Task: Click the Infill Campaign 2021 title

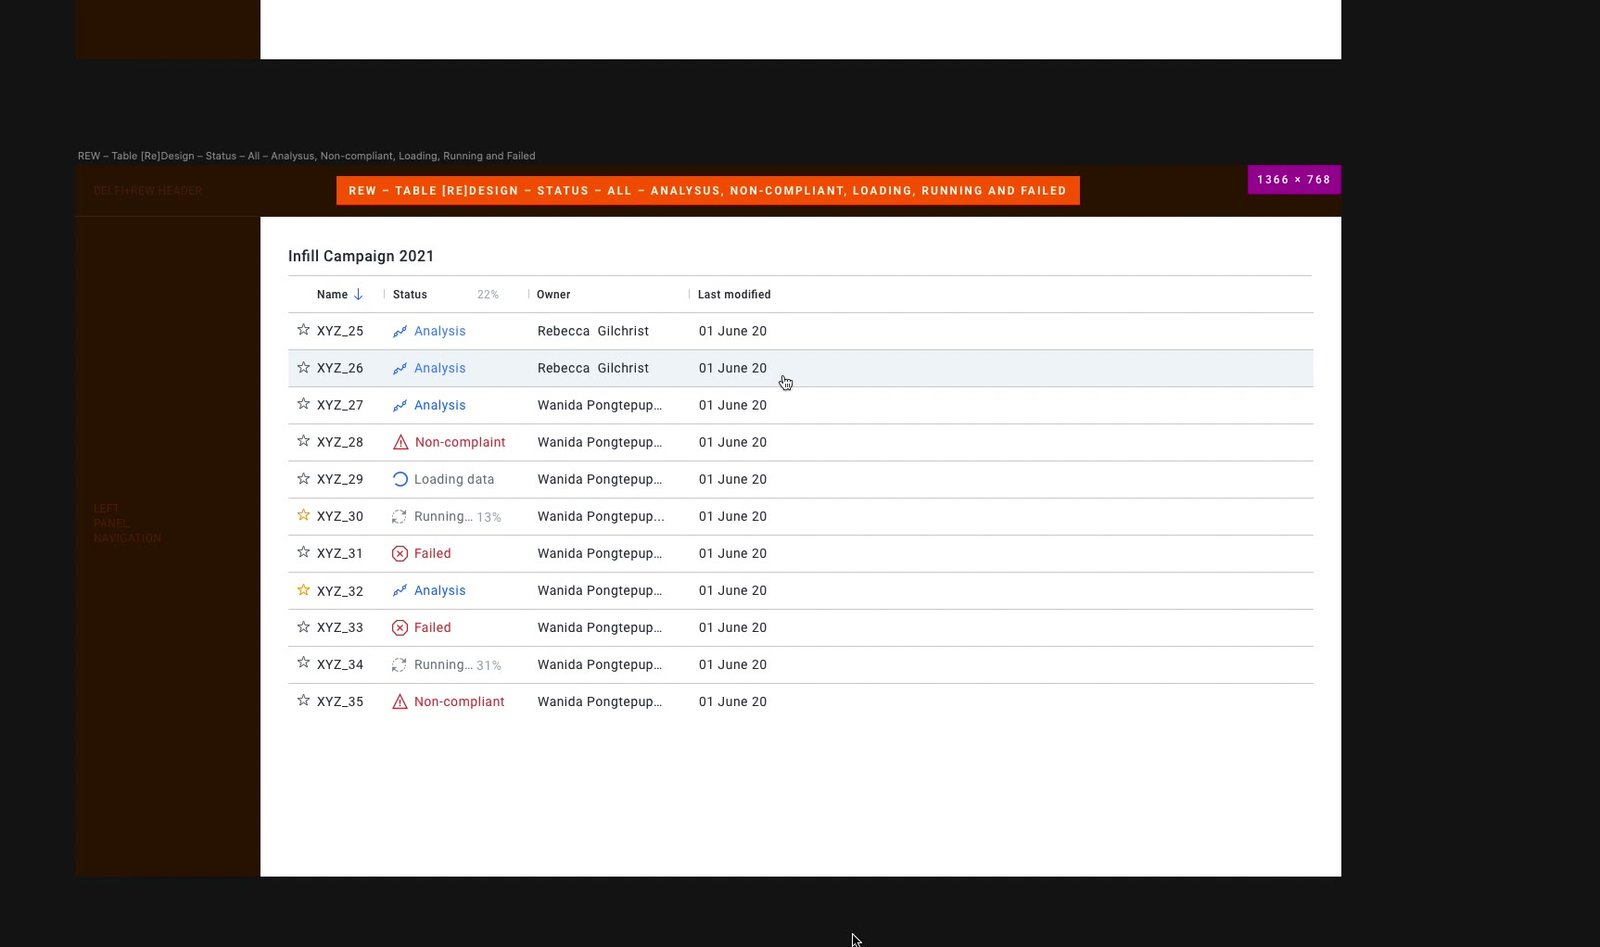Action: 361,256
